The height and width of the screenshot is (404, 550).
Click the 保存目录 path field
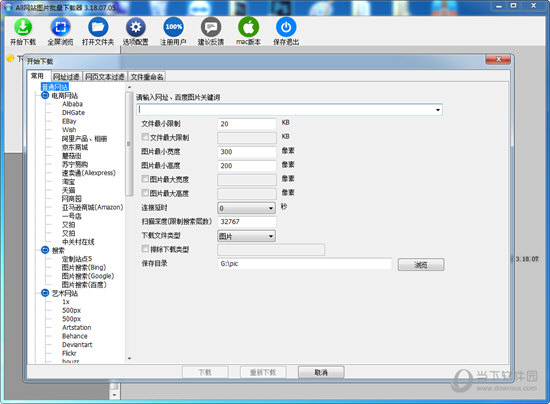coord(304,264)
